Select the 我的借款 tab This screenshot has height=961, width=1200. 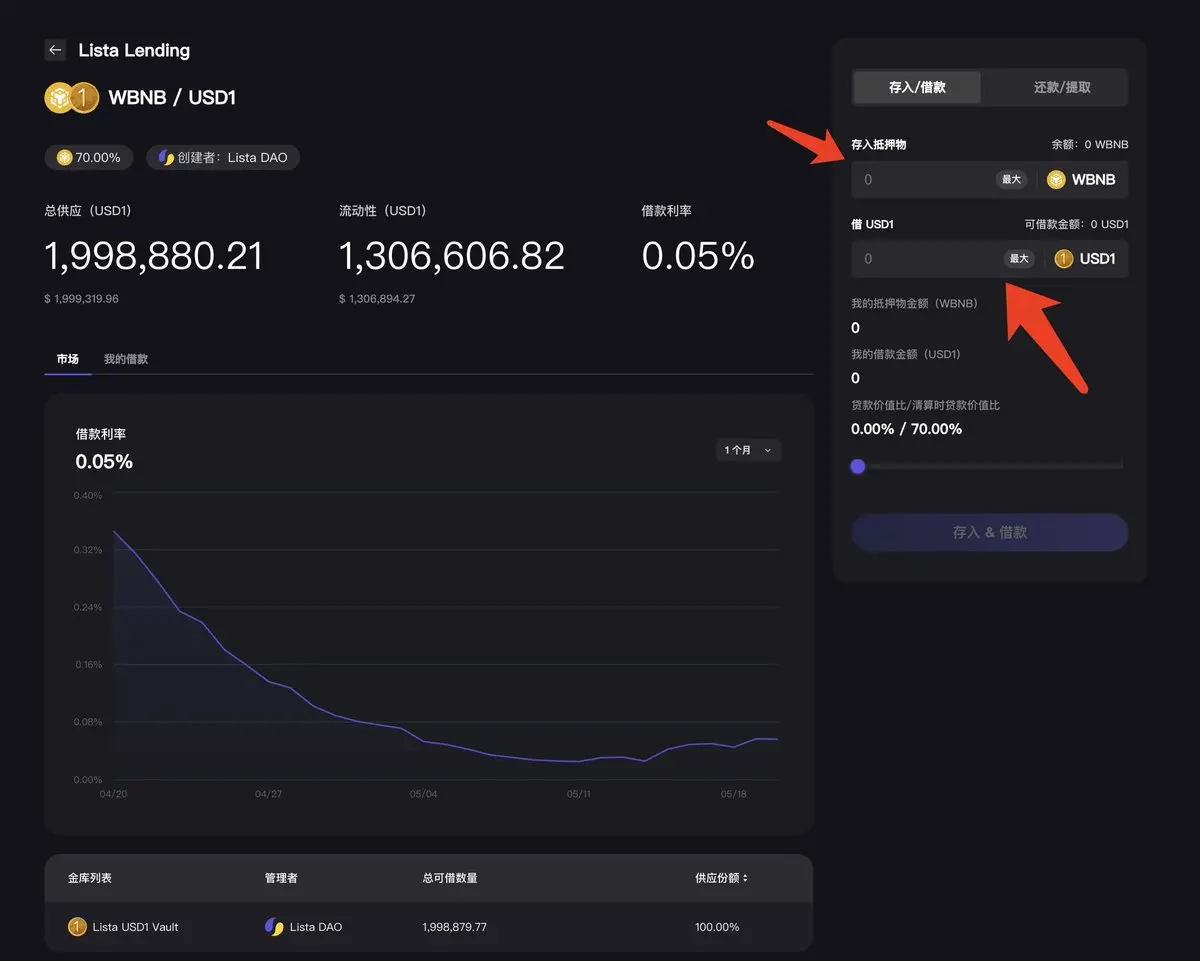pos(126,359)
